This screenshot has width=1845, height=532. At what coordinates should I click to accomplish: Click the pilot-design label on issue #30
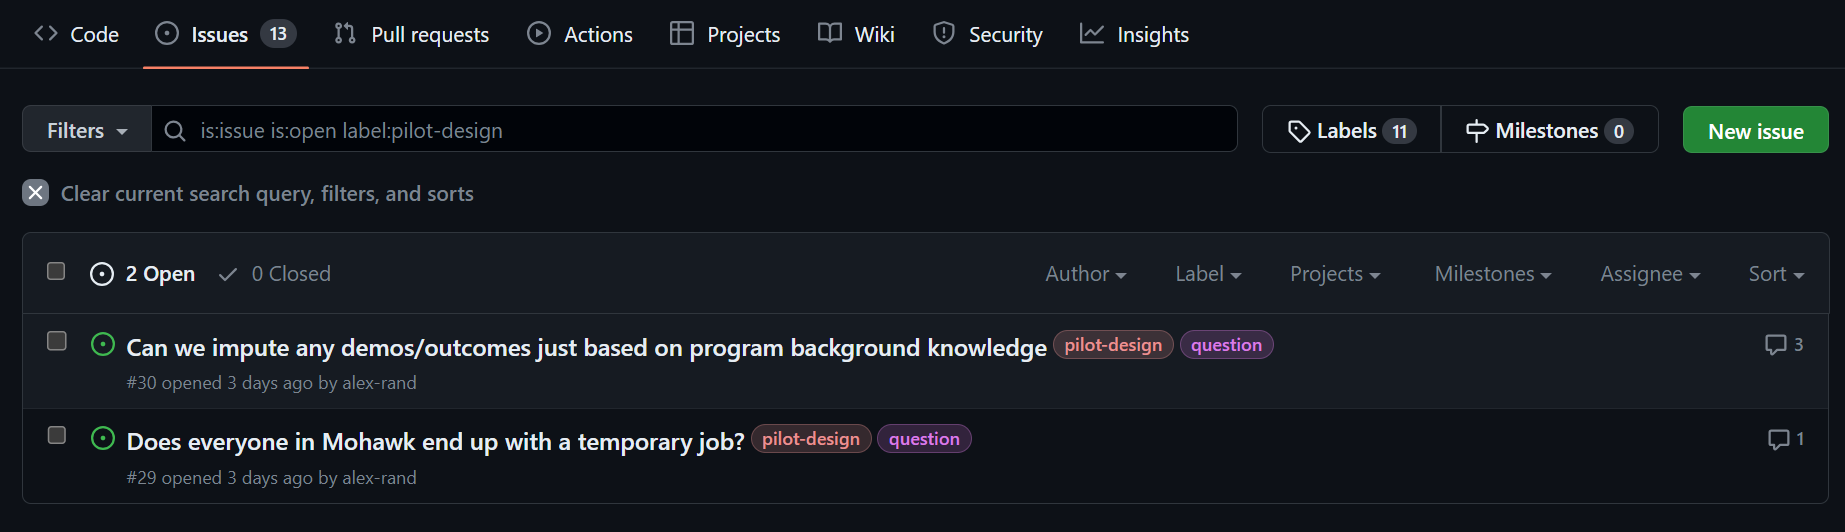pyautogui.click(x=1112, y=345)
